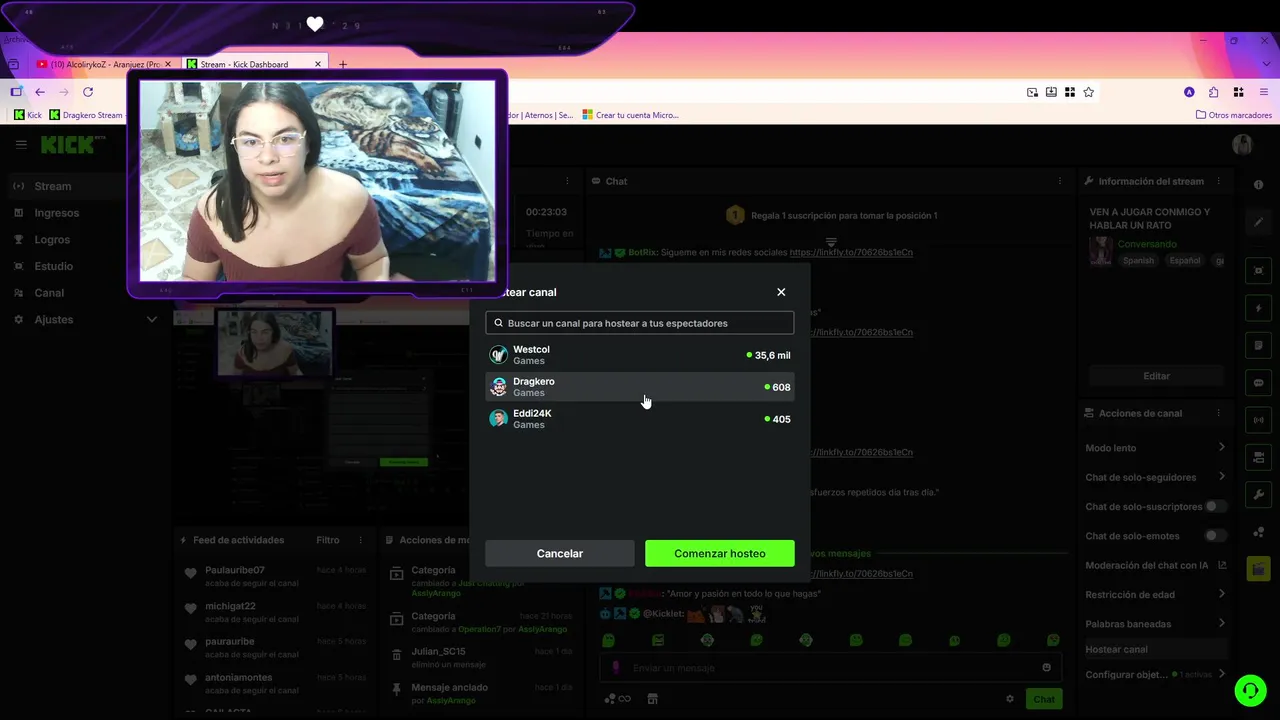
Task: Open the user profile avatar at top right
Action: 1242,145
